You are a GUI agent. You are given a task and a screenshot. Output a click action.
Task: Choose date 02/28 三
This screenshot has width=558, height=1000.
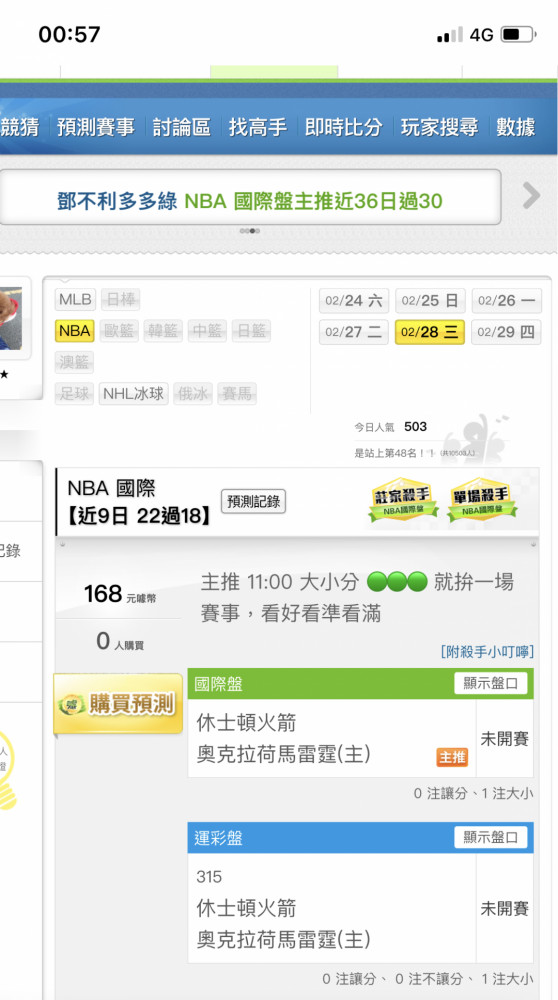(x=430, y=332)
